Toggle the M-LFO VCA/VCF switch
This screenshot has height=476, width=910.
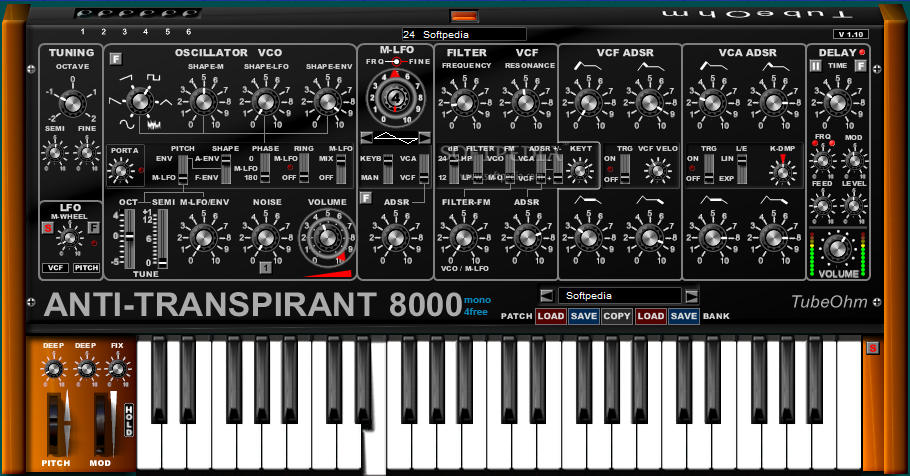click(424, 168)
